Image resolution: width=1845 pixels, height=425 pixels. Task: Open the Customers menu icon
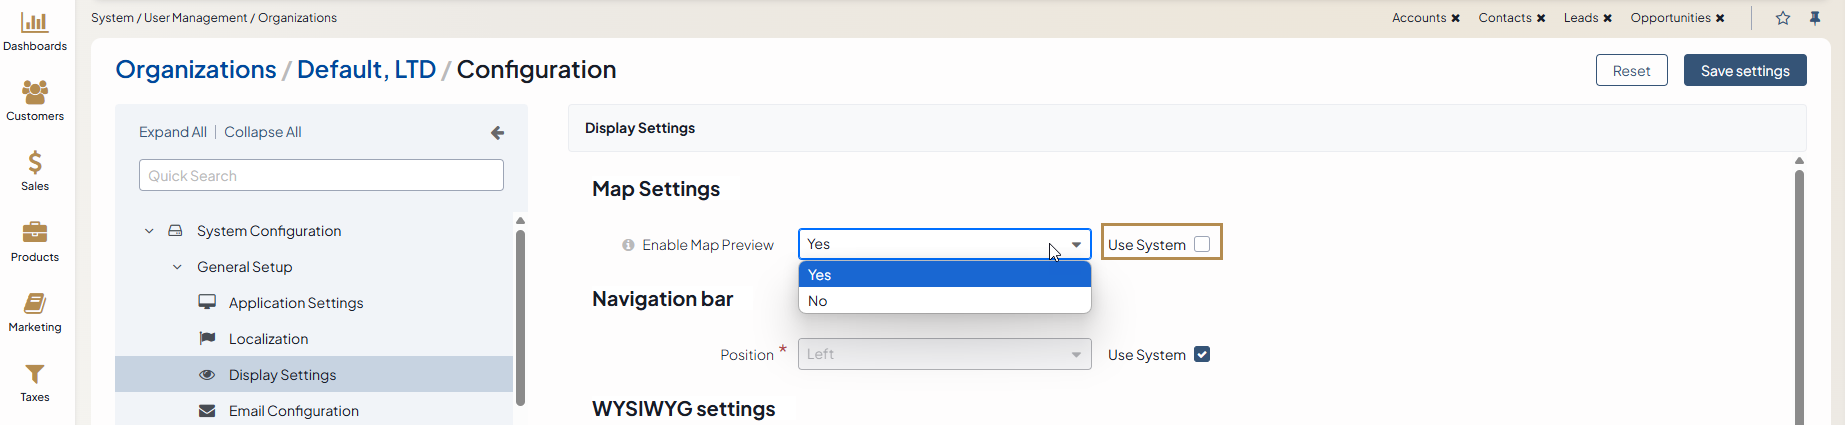[x=34, y=93]
